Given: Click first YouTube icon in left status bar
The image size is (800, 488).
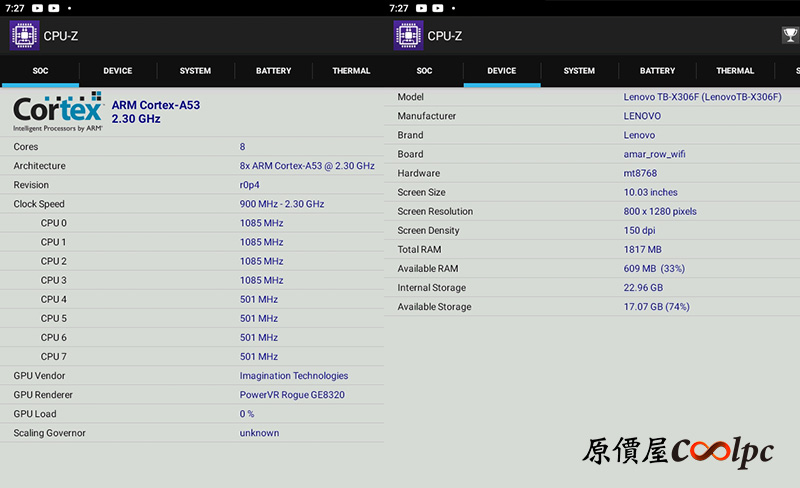Looking at the screenshot, I should [37, 8].
